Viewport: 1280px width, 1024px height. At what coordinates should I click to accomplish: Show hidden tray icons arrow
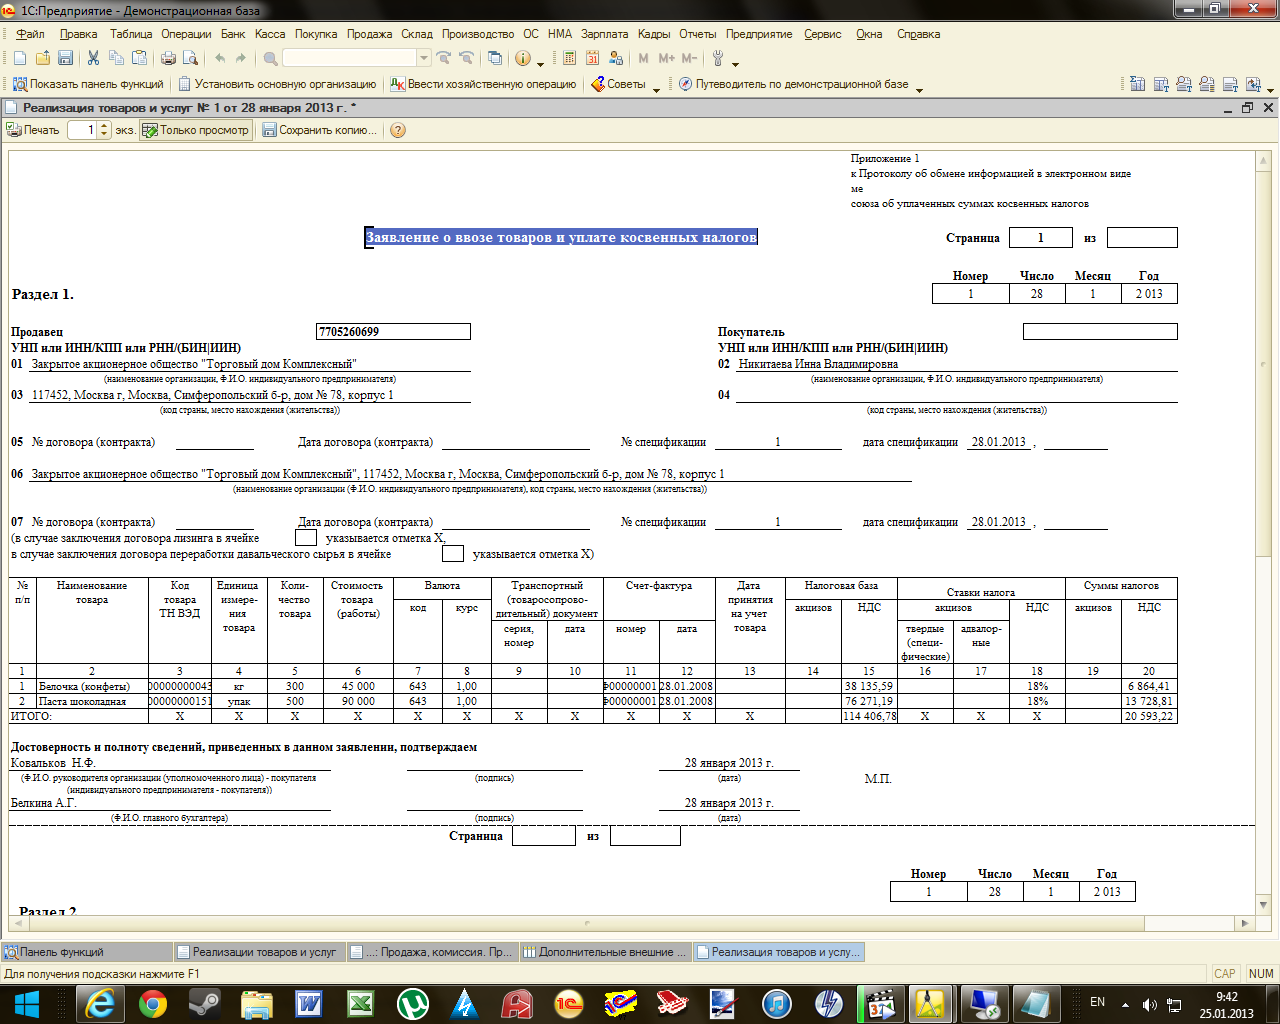coord(1125,1003)
